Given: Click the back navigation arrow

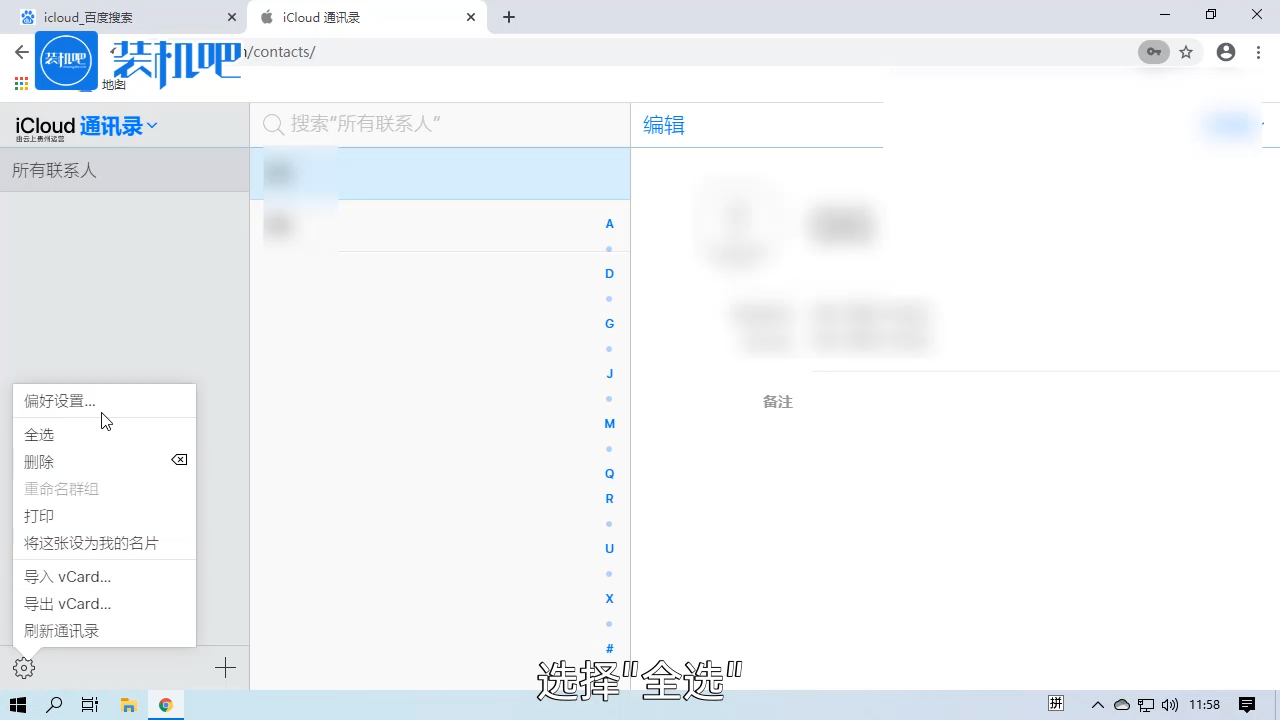Looking at the screenshot, I should coord(20,52).
